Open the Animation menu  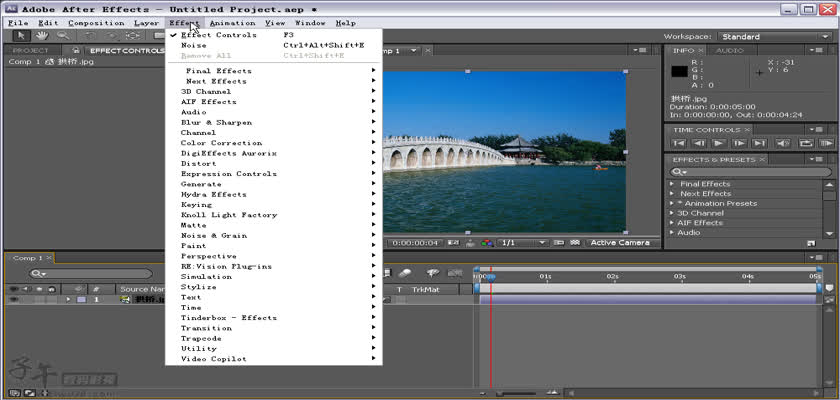click(x=232, y=23)
